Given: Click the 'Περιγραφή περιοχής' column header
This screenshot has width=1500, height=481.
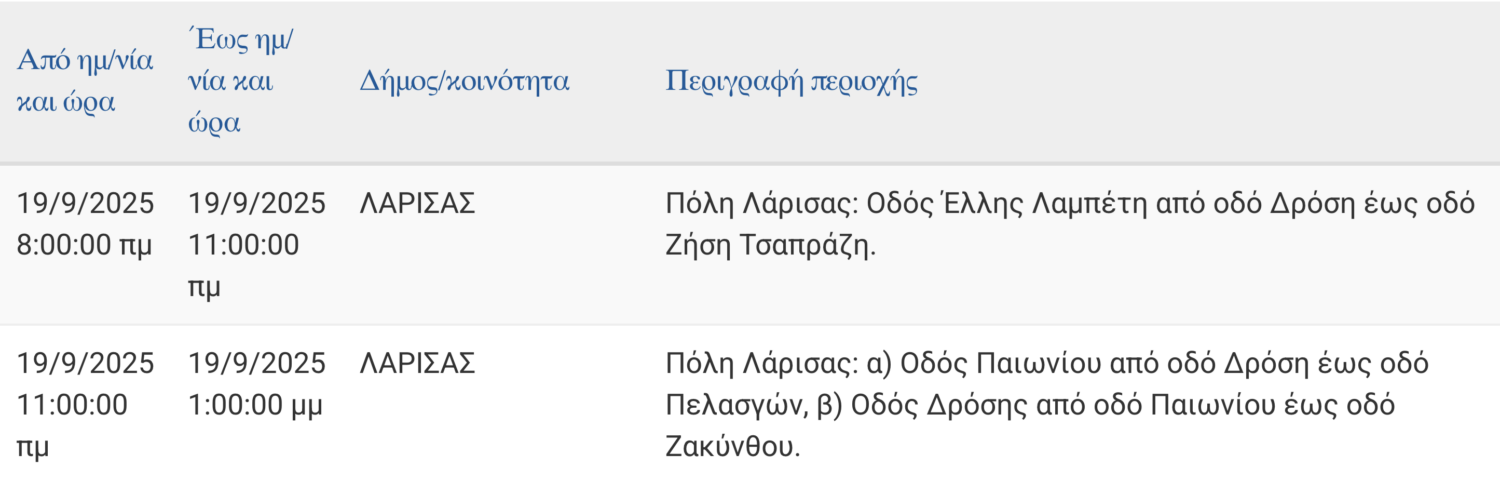Looking at the screenshot, I should point(791,82).
